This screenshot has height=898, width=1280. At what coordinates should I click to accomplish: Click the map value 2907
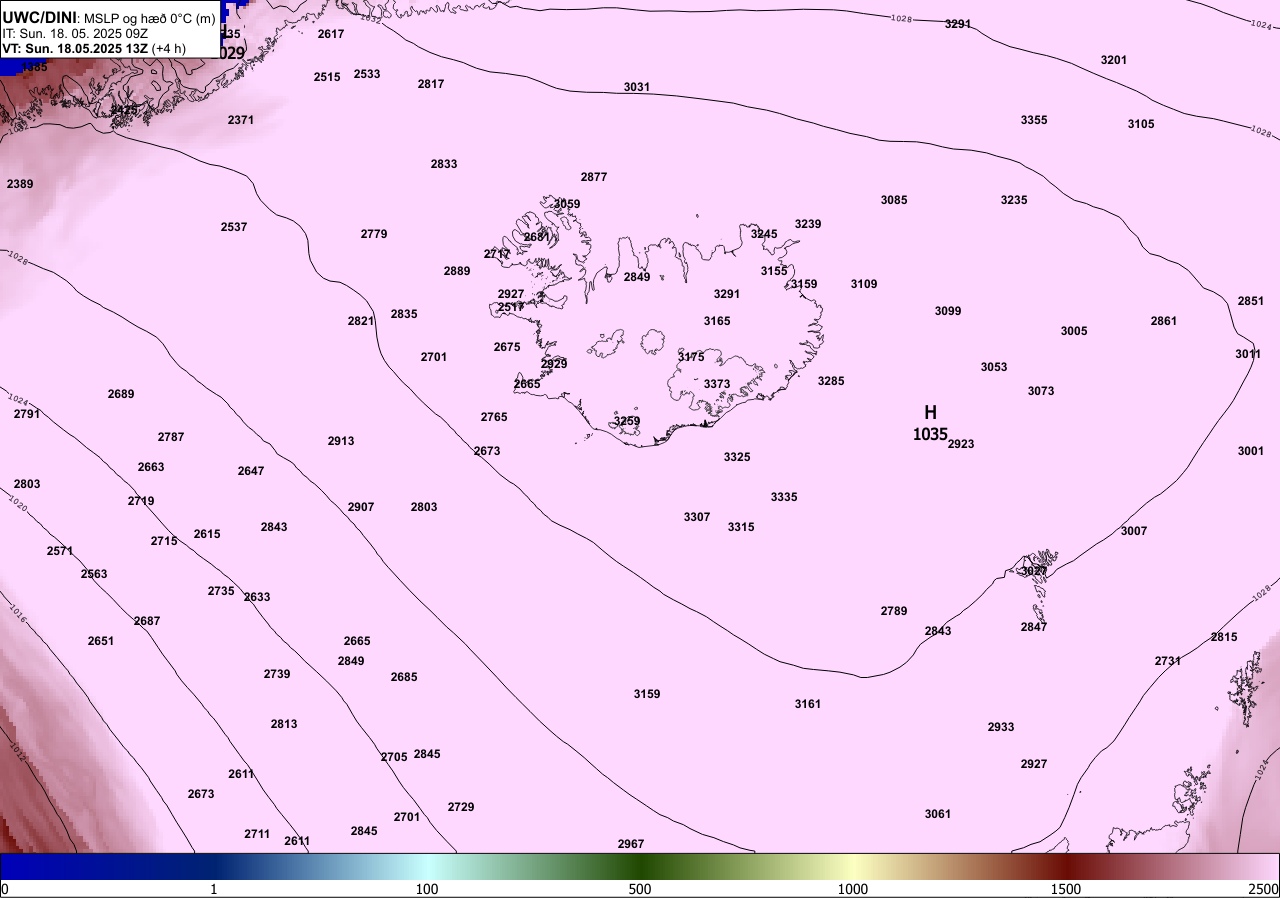click(x=361, y=507)
